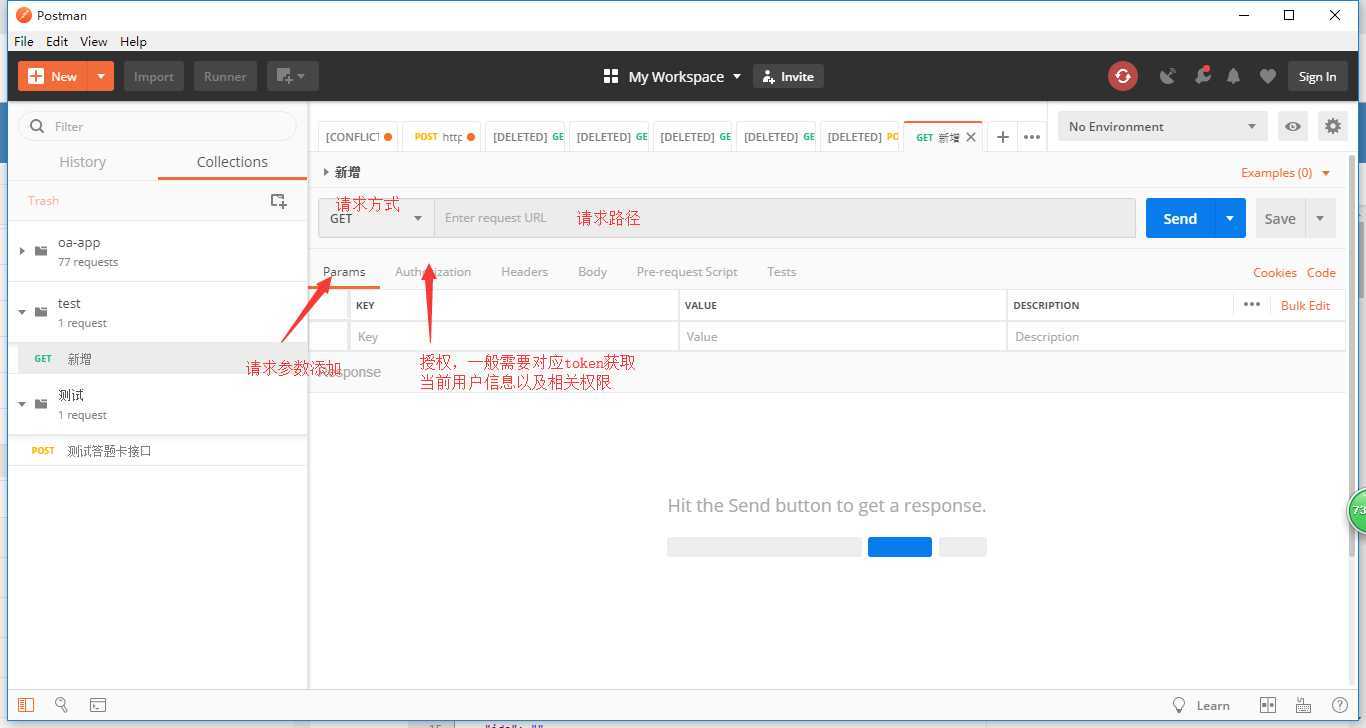Select the POST 测试答题卡接口 request

point(157,451)
